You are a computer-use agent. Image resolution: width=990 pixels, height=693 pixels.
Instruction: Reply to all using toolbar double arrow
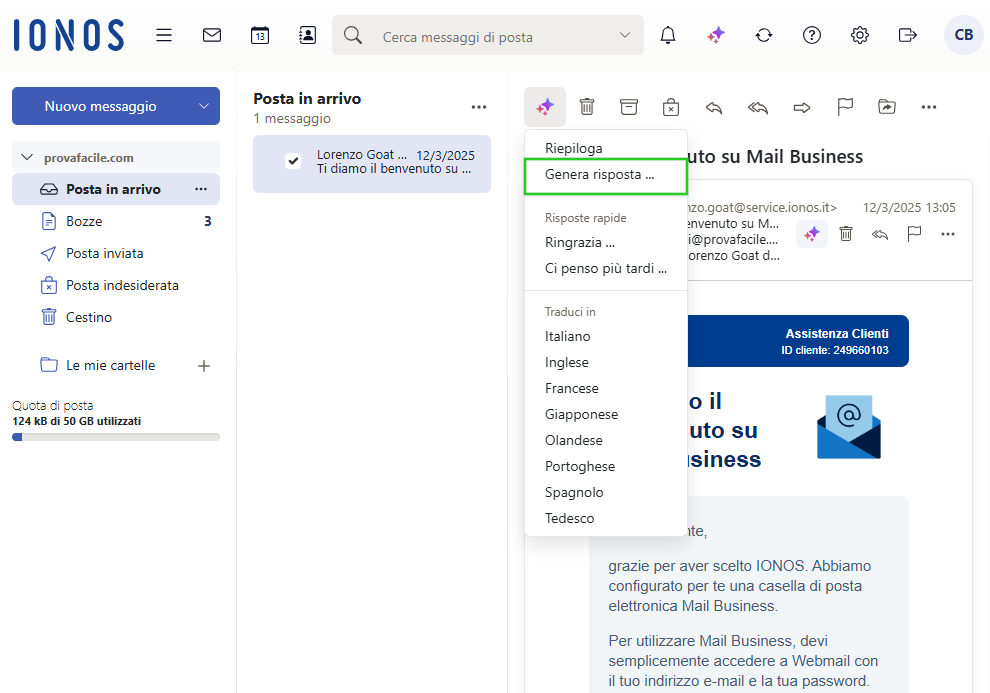[758, 108]
